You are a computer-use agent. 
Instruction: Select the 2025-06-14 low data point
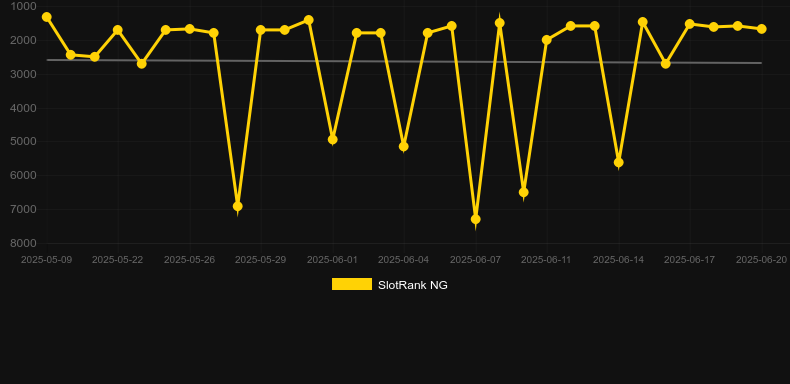pyautogui.click(x=619, y=162)
